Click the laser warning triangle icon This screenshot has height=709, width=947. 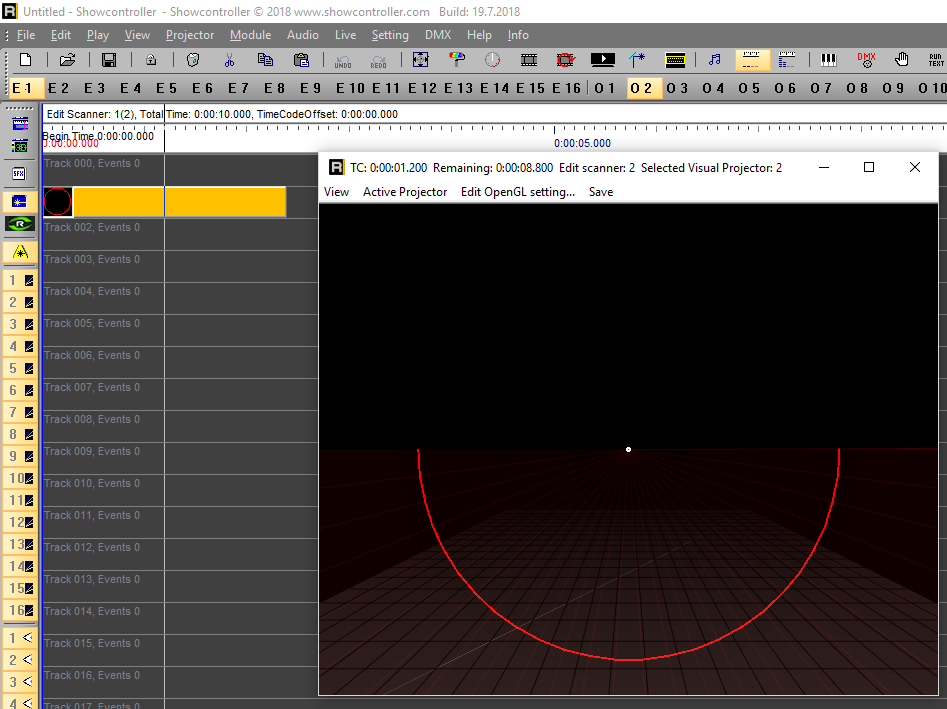[21, 251]
